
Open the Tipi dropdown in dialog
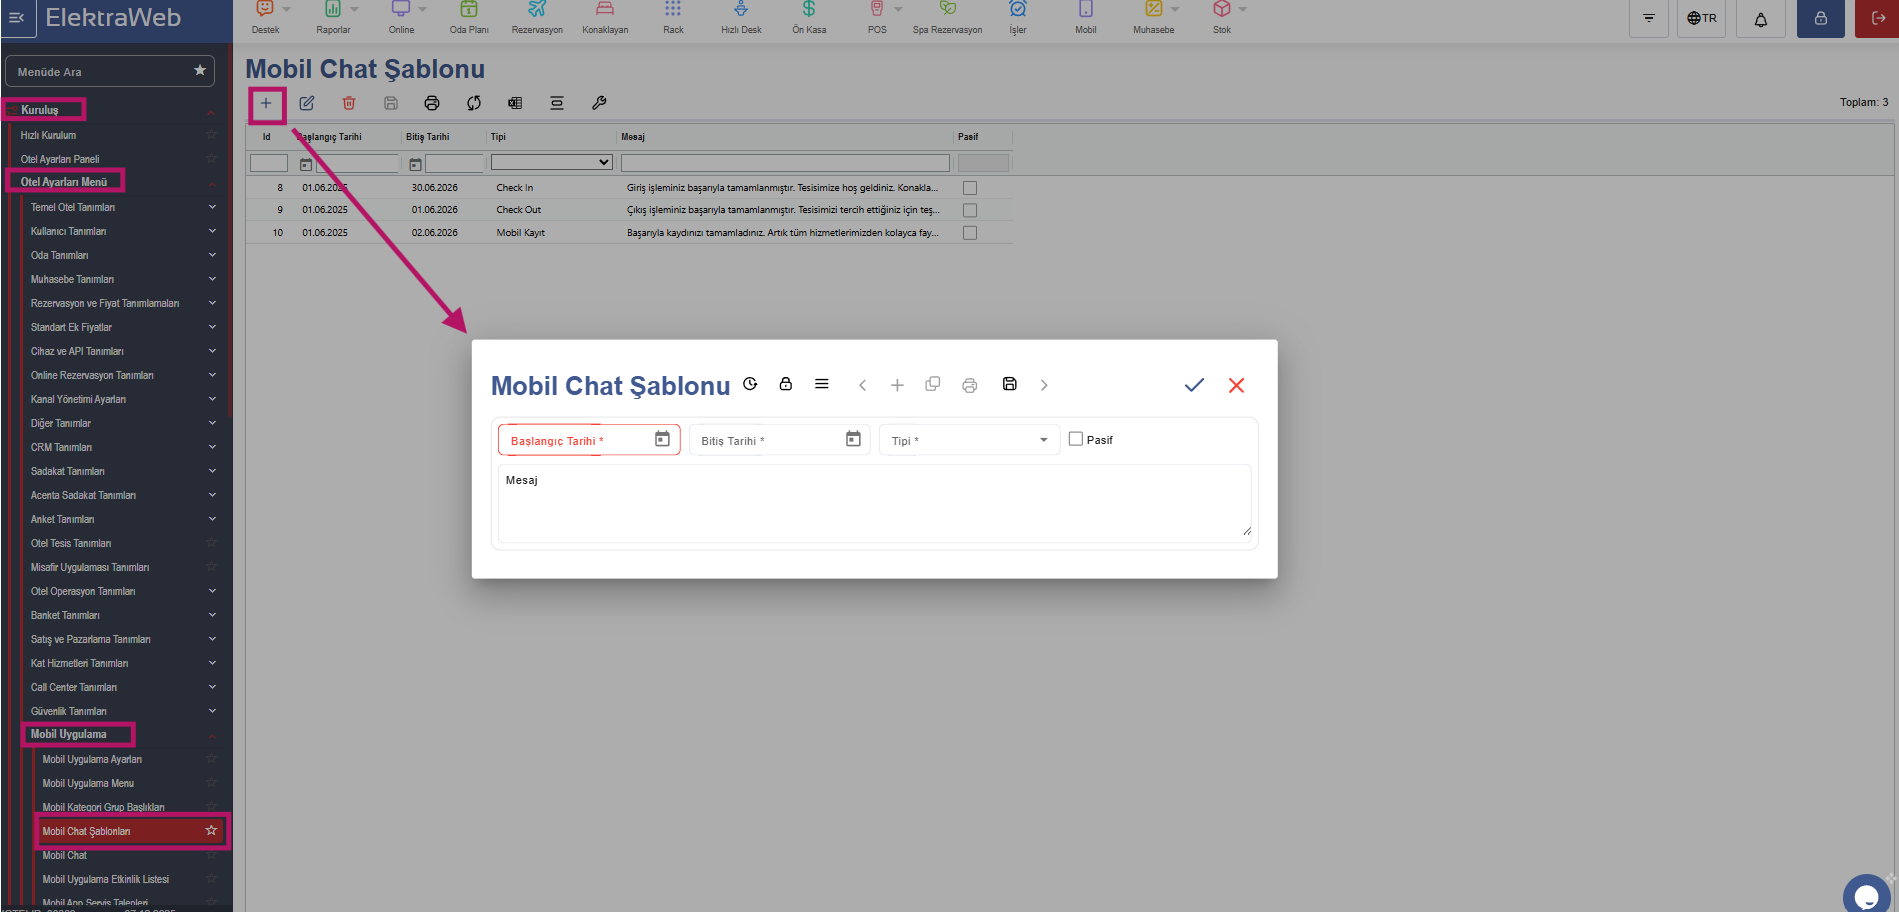[x=969, y=440]
